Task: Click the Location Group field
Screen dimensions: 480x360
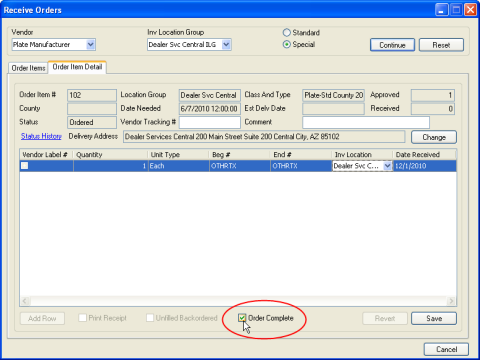Action: coord(210,95)
